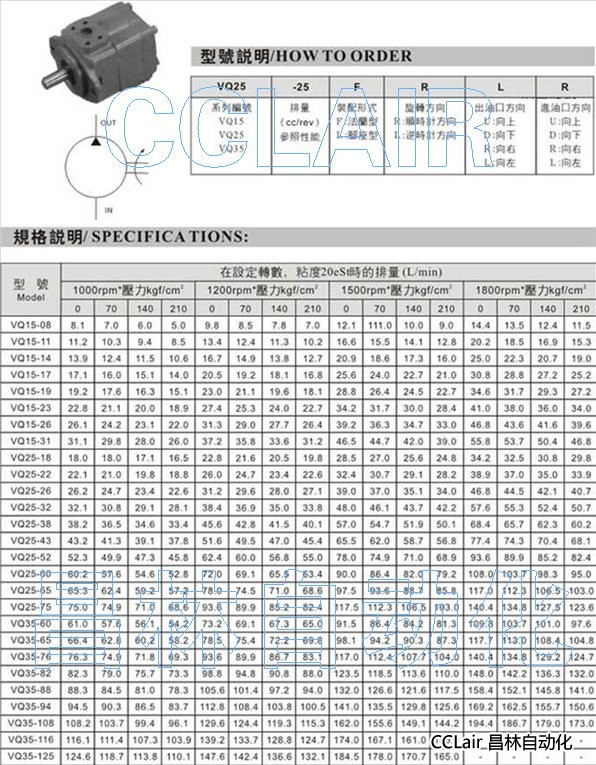Select the 'VQ15-17' model row label
596x765 pixels.
point(31,375)
